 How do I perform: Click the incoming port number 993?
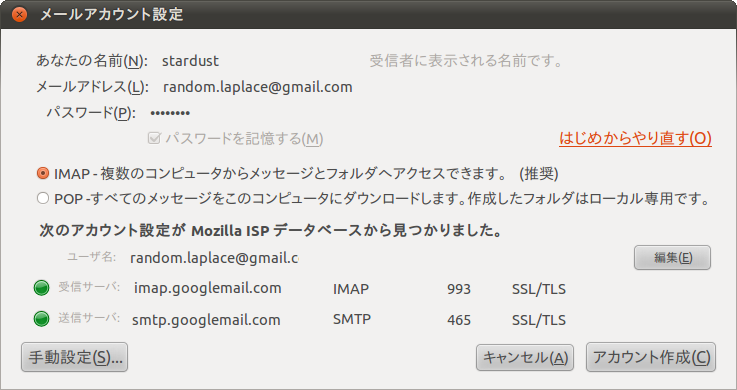pyautogui.click(x=459, y=289)
